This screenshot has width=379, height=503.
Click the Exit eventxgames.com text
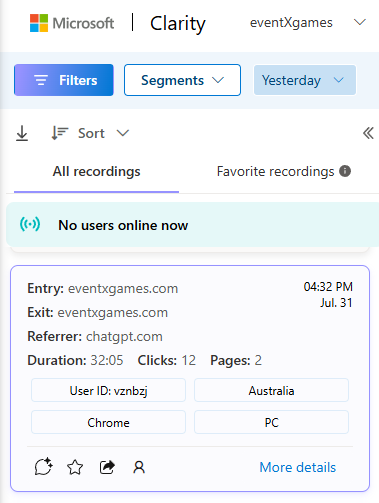(97, 312)
